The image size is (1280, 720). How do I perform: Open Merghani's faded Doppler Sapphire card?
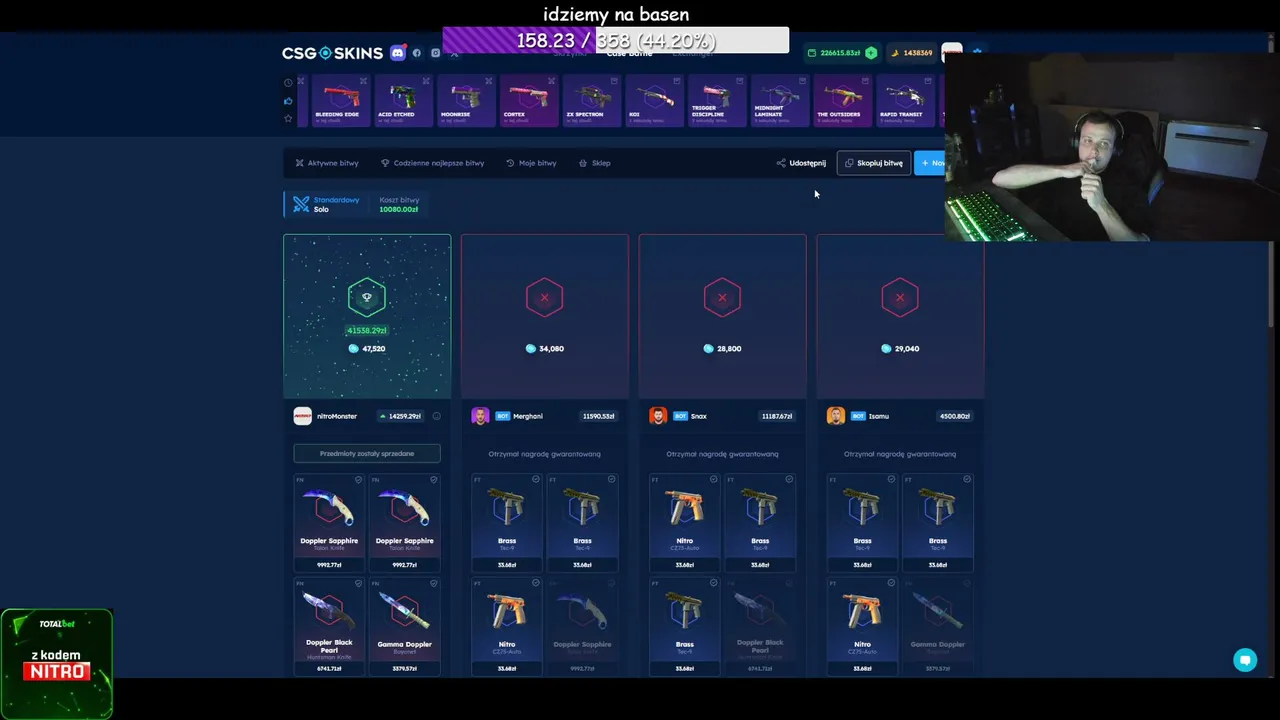[x=582, y=627]
